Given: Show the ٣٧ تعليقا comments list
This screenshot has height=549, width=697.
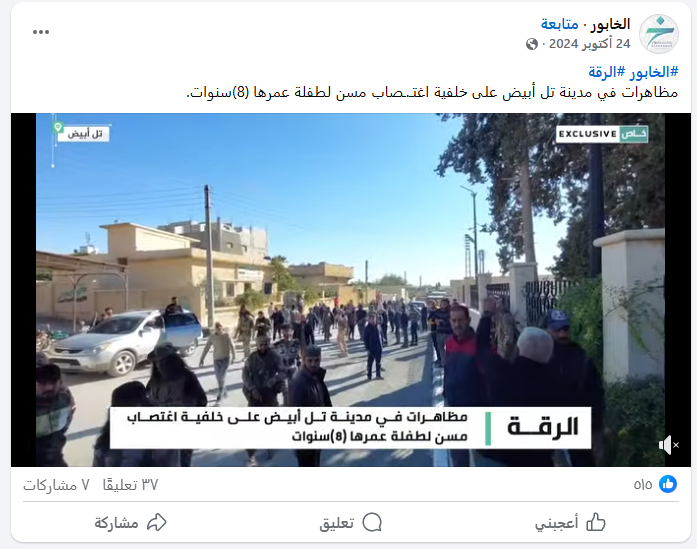Looking at the screenshot, I should click(130, 485).
